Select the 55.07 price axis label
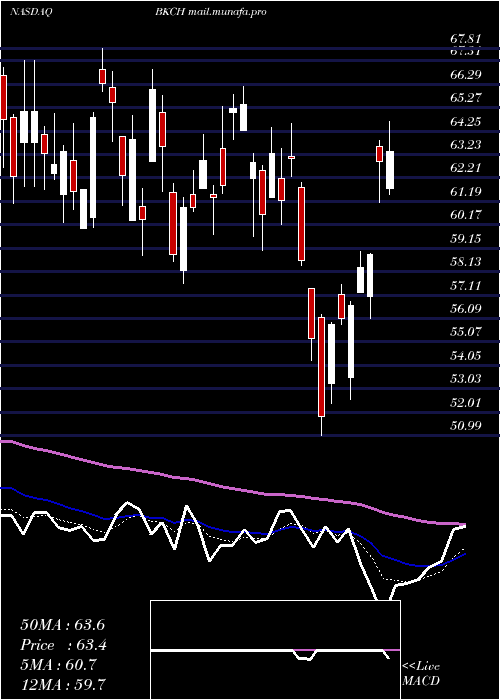Image resolution: width=500 pixels, height=700 pixels. click(466, 332)
